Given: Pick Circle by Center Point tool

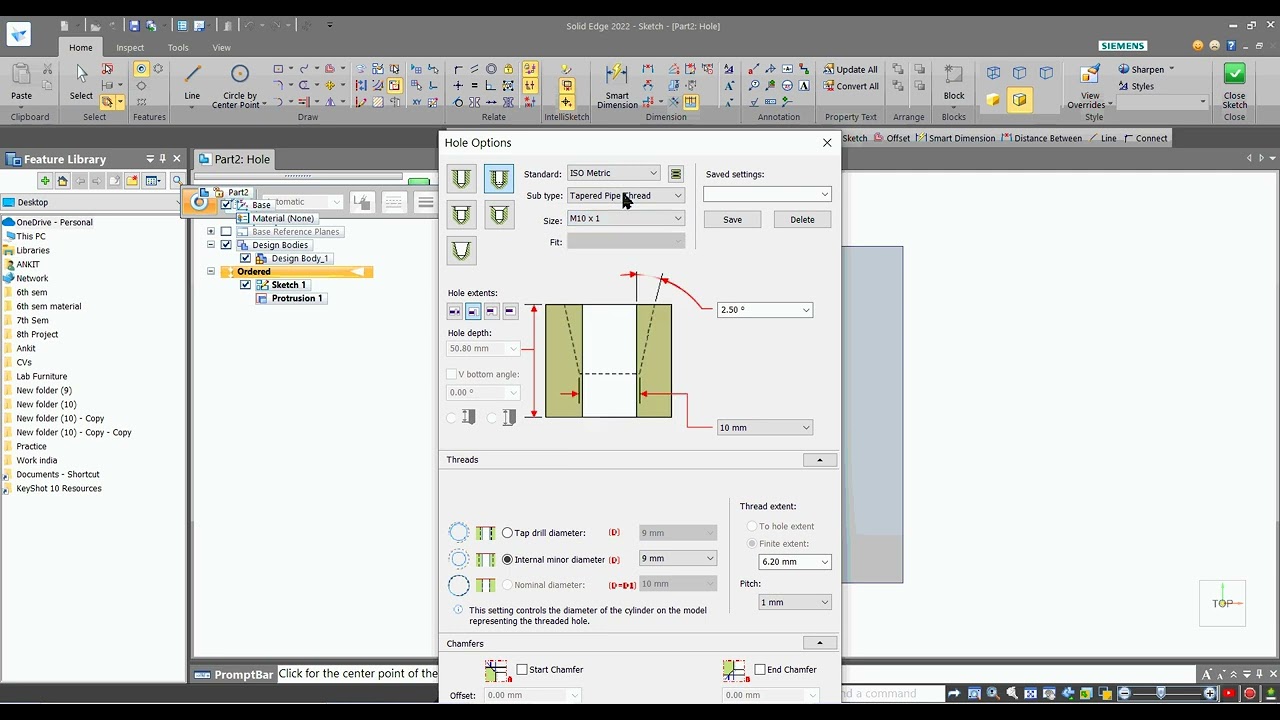Looking at the screenshot, I should (x=239, y=86).
